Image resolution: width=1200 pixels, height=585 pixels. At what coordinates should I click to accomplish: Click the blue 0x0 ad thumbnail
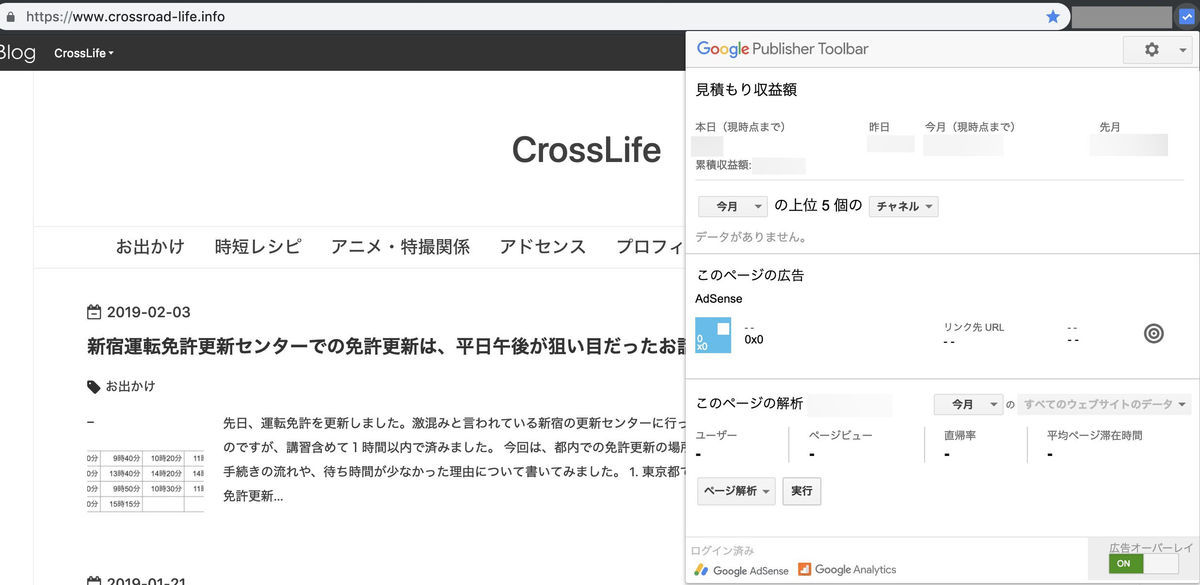pyautogui.click(x=713, y=337)
